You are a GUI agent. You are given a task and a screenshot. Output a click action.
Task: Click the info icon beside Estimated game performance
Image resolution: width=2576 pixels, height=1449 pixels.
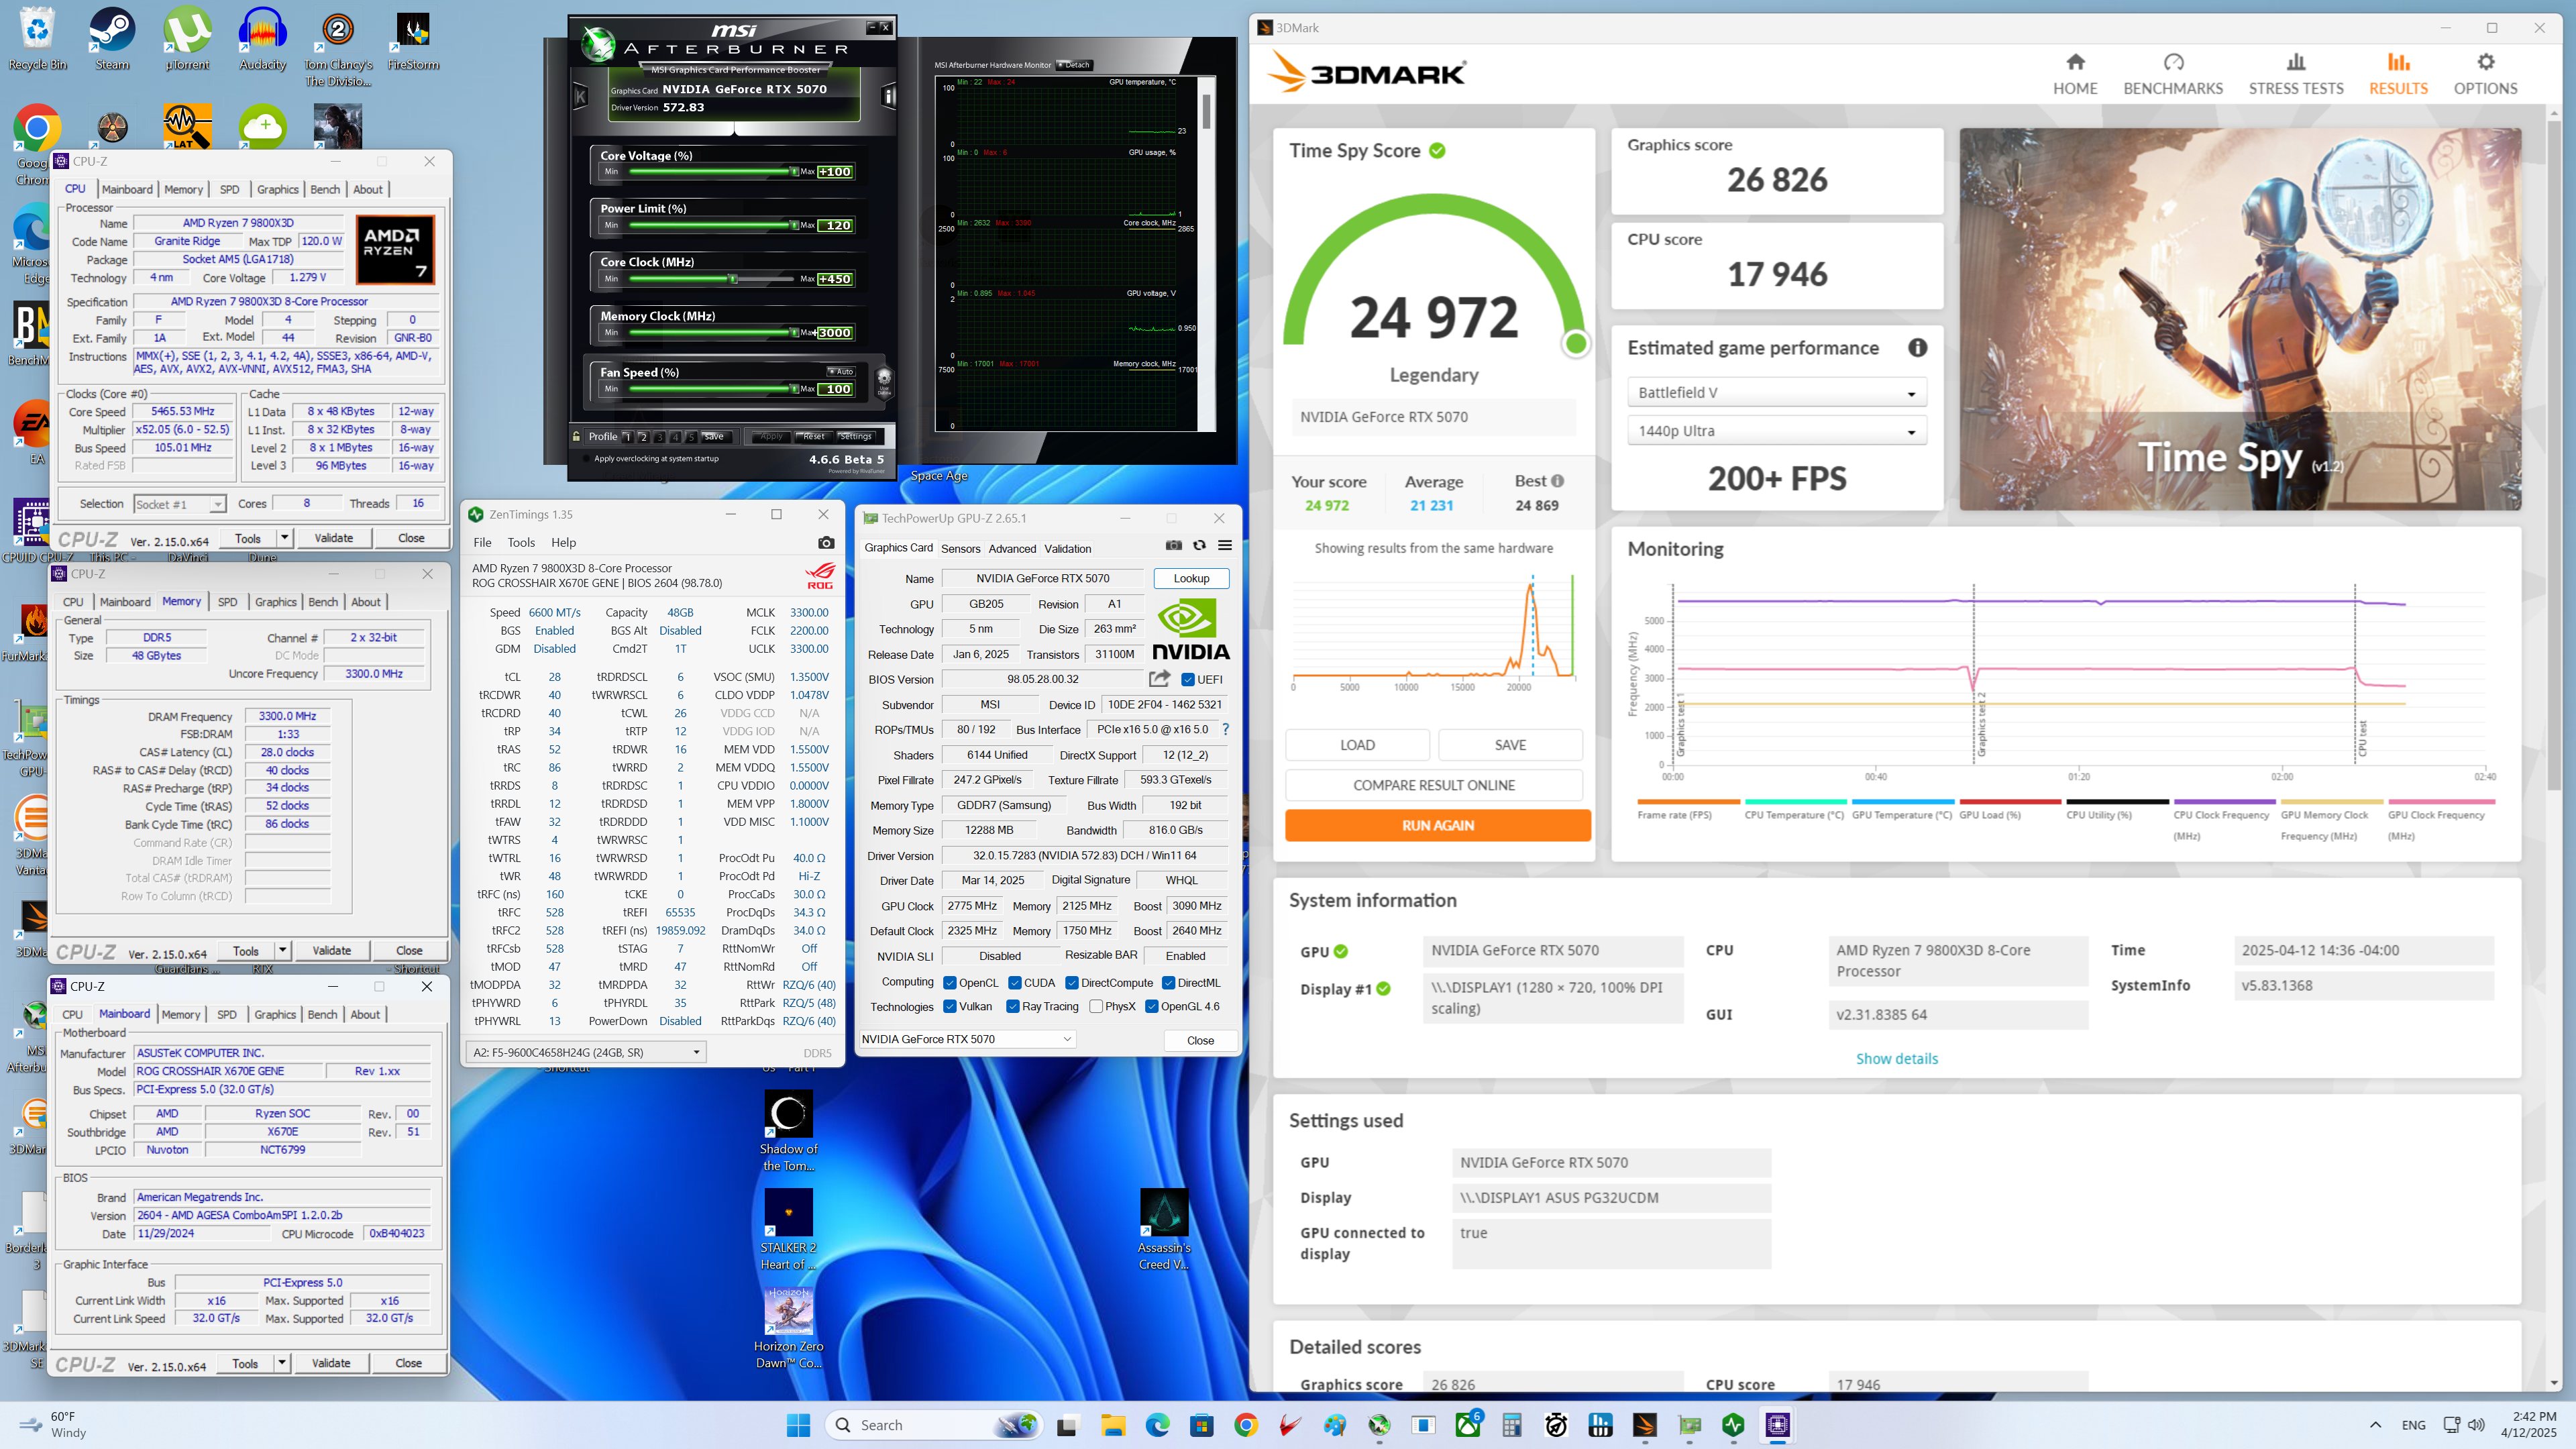(1917, 347)
